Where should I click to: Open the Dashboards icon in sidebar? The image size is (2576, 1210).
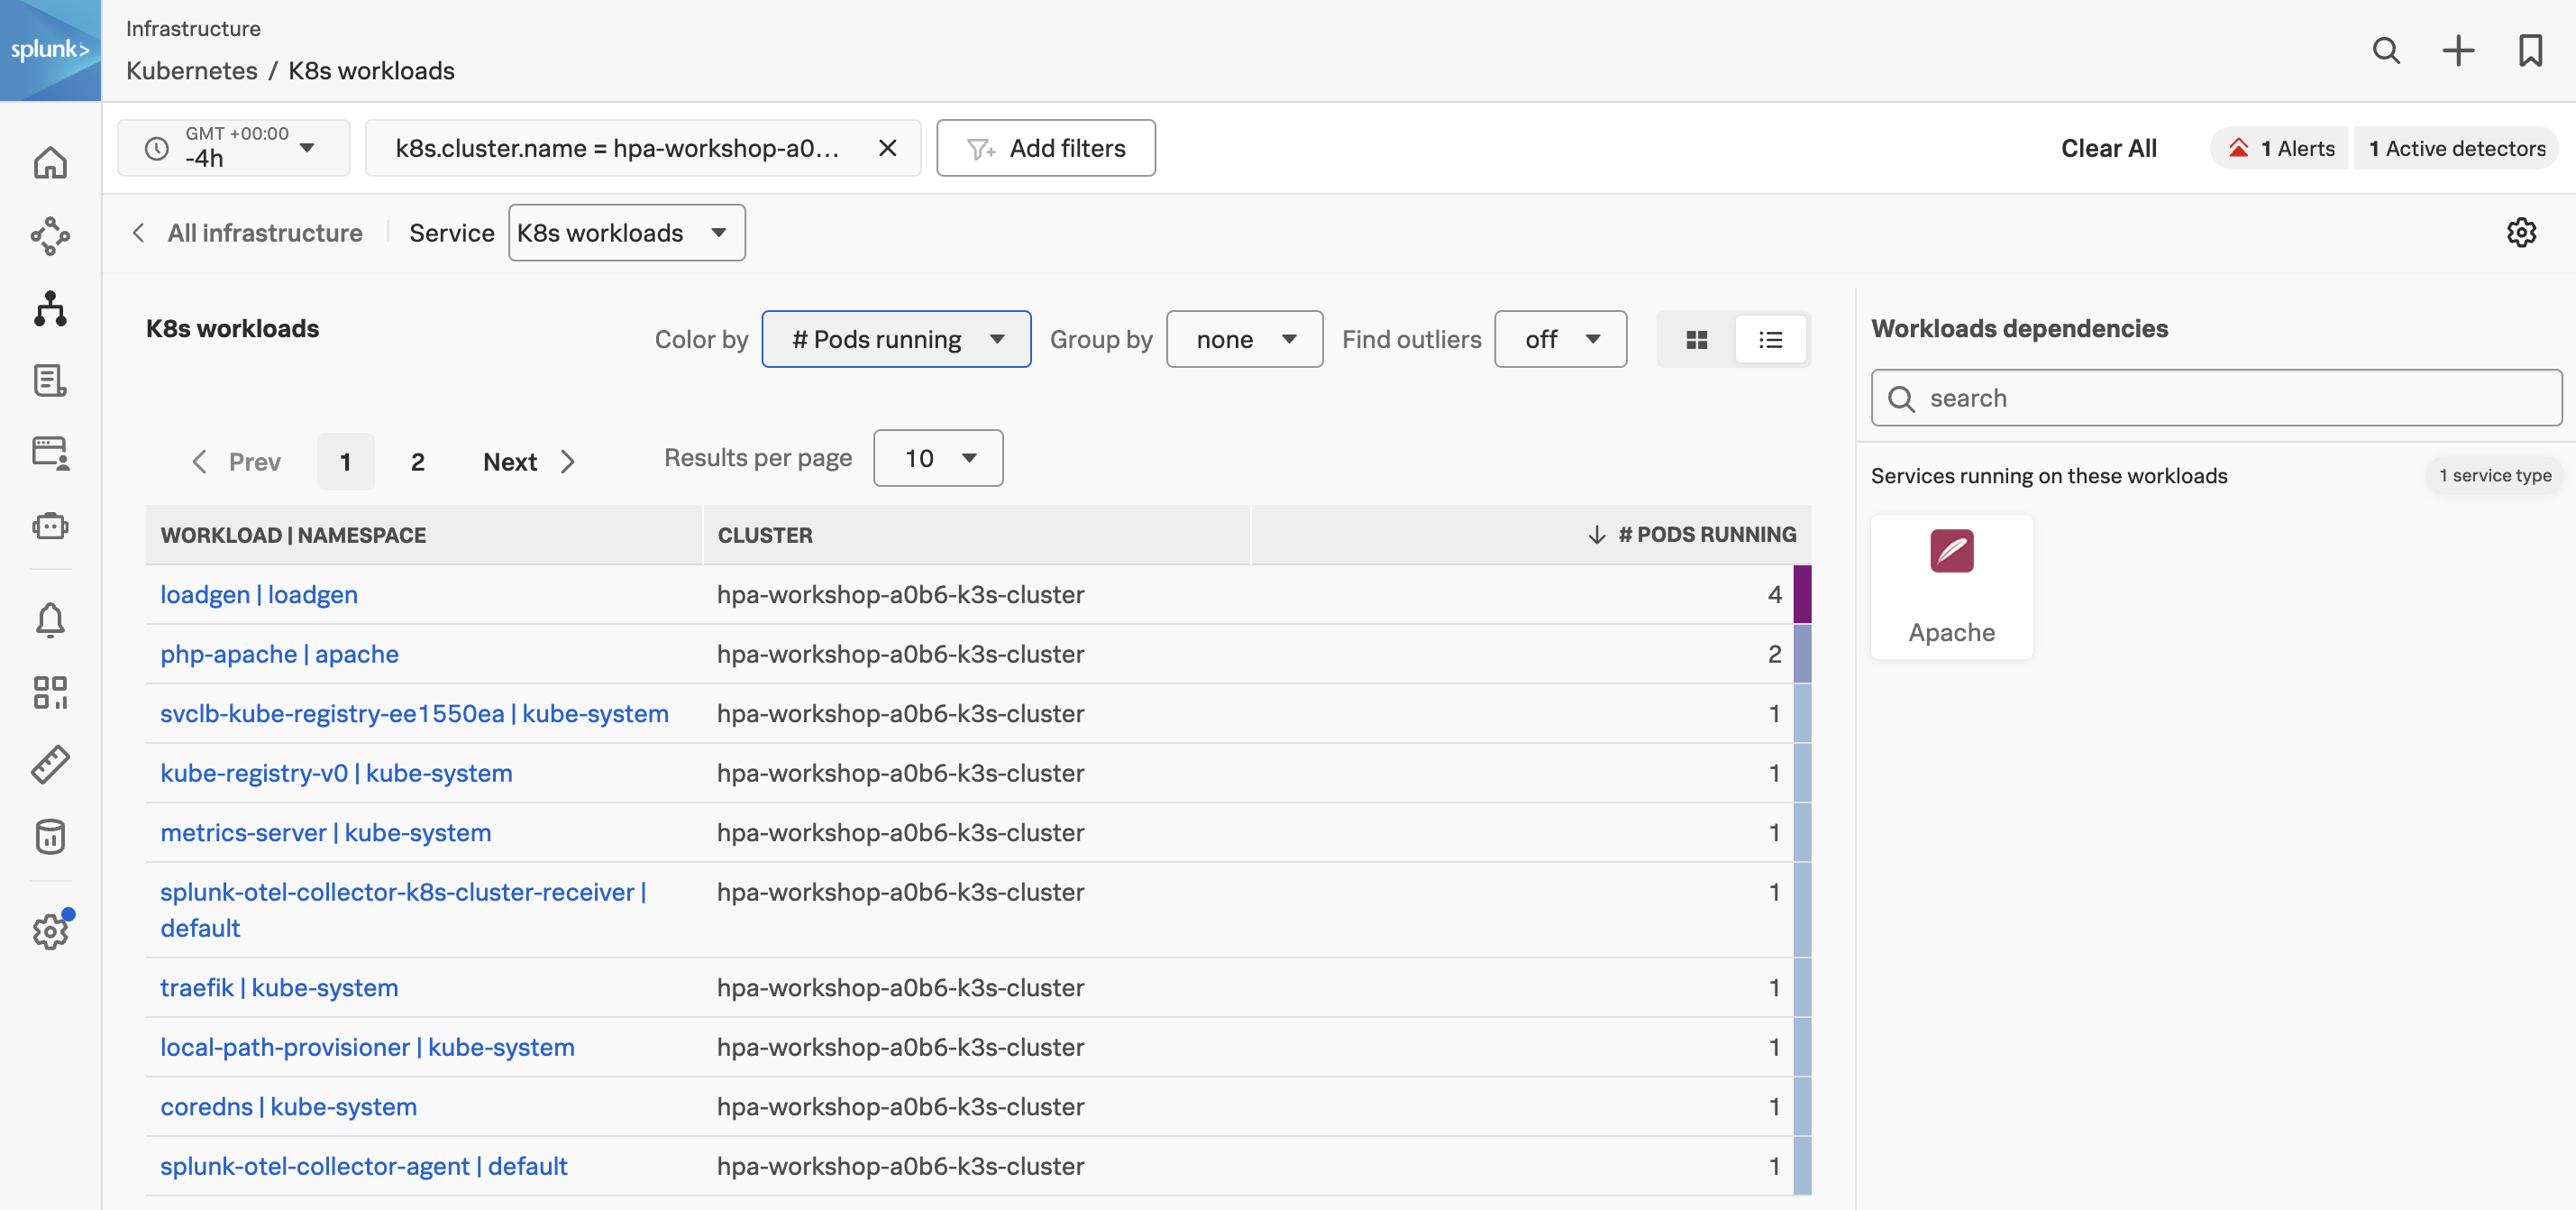coord(50,692)
